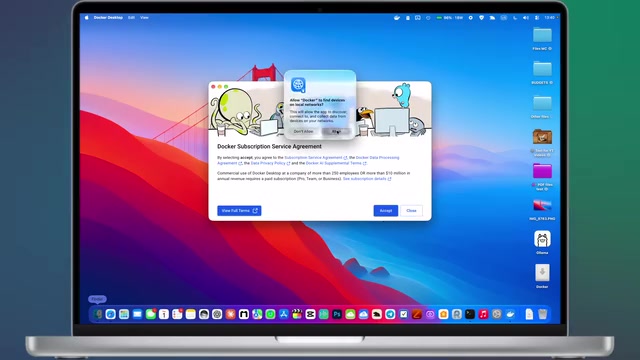
Task: Open the Music app in Dock
Action: coord(483,314)
